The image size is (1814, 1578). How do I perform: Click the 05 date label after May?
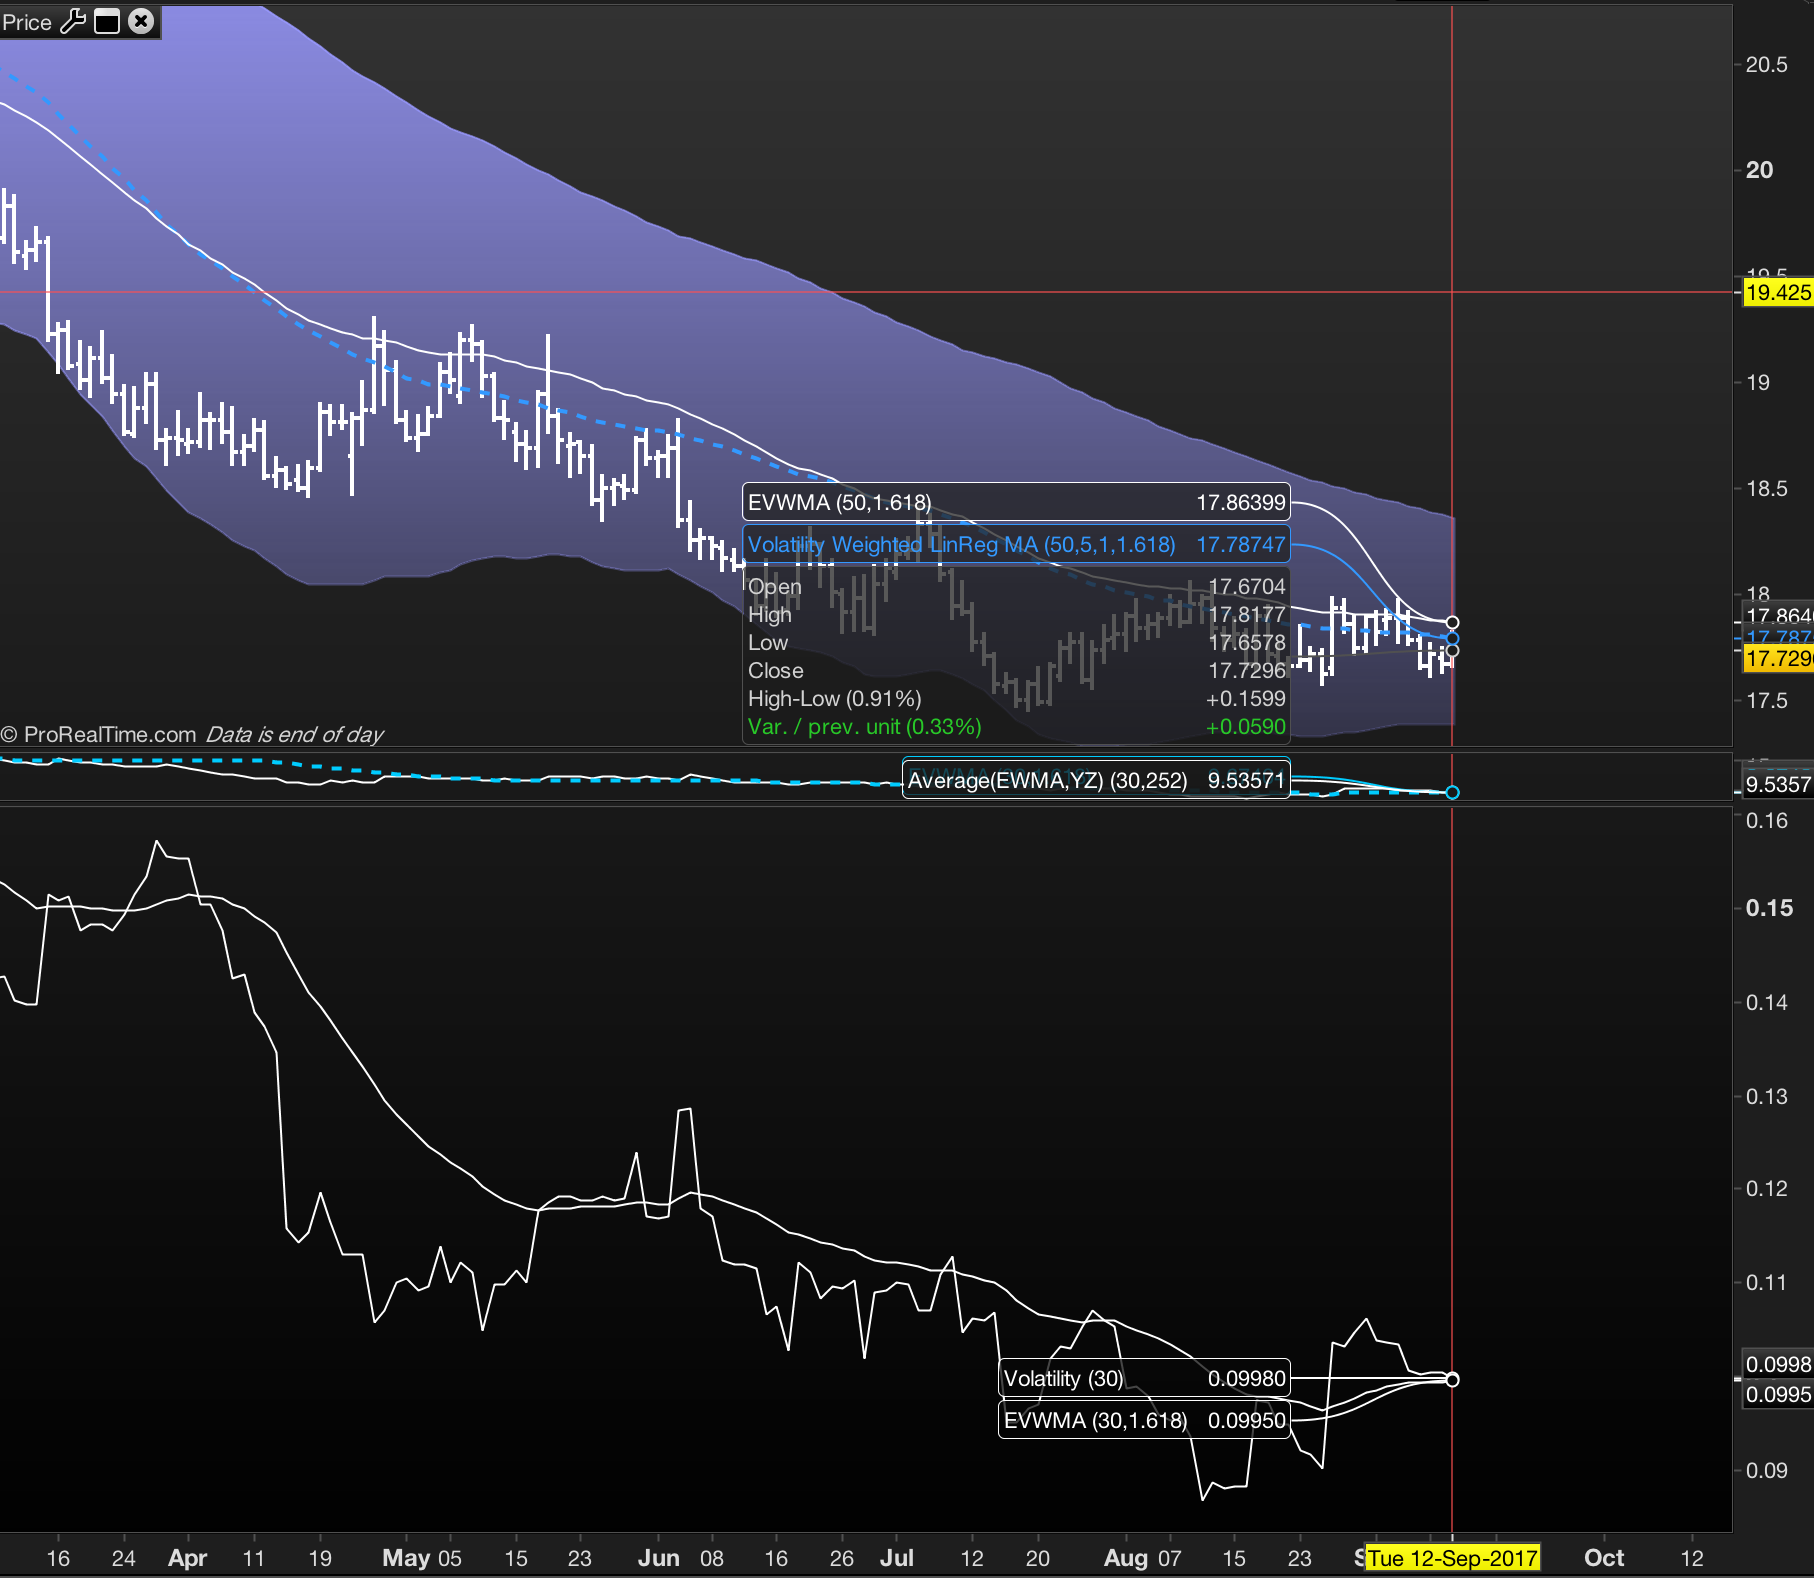[x=450, y=1558]
